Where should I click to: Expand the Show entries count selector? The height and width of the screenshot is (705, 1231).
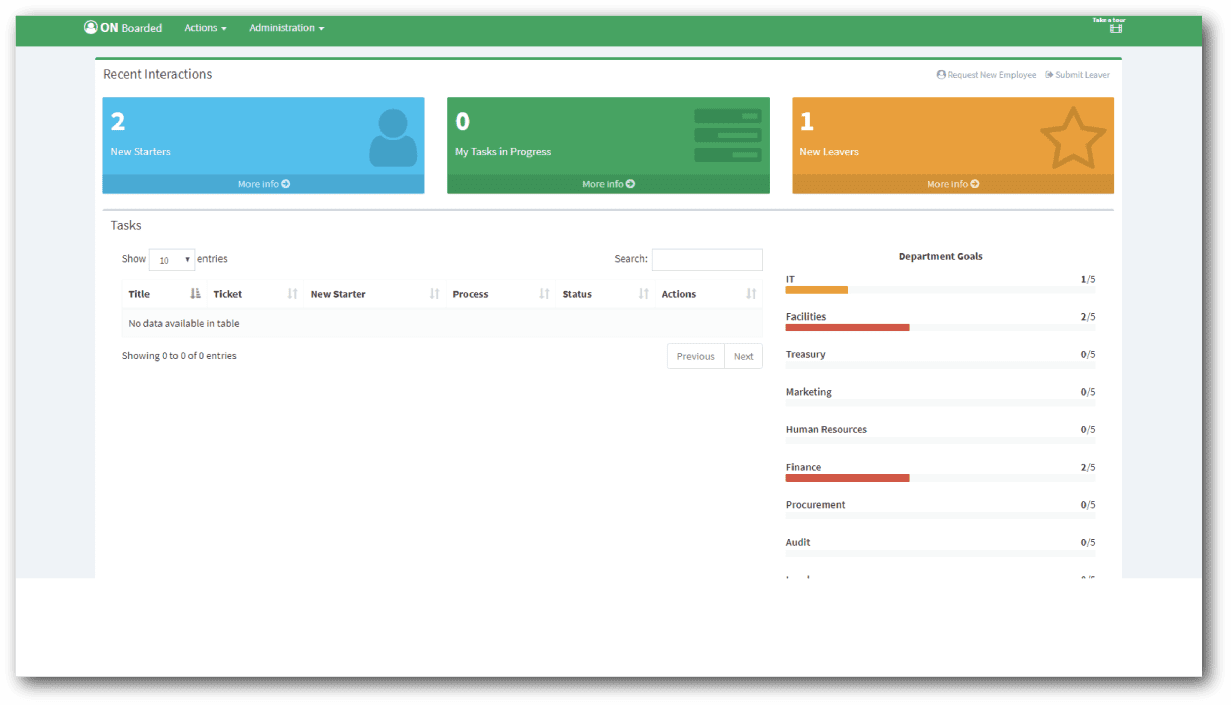(172, 260)
